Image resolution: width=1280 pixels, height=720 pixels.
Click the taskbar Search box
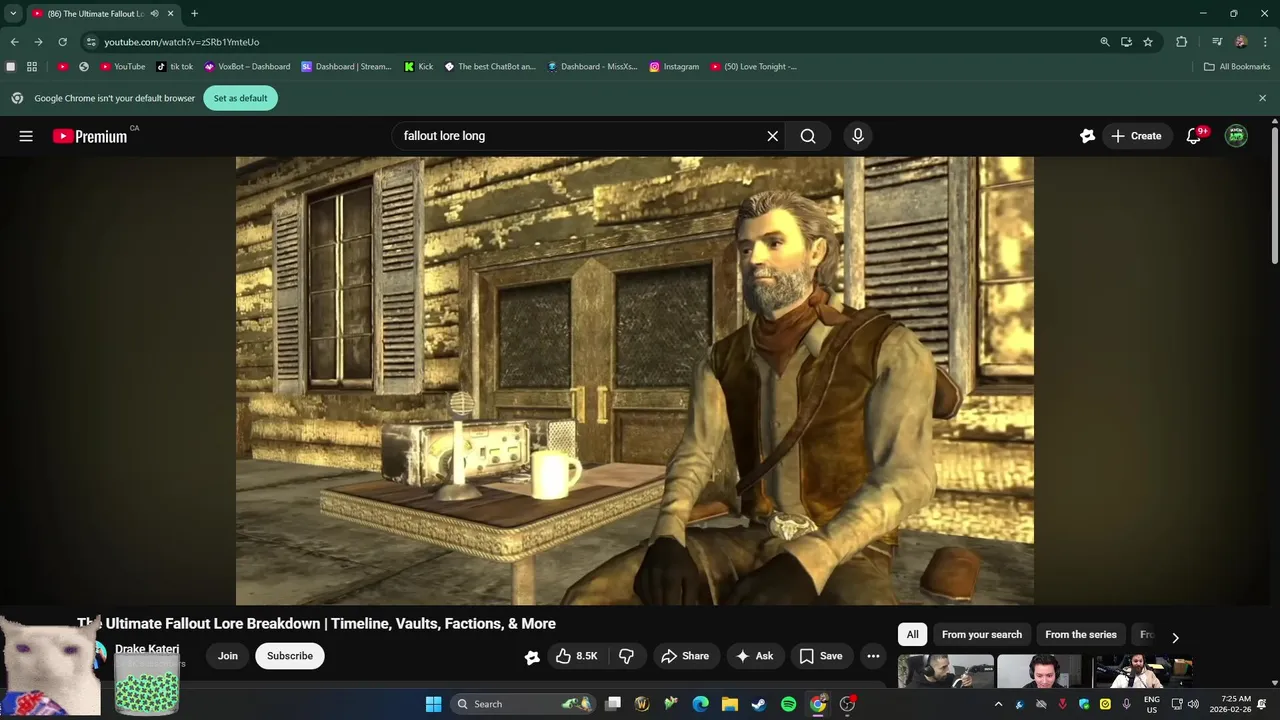[522, 704]
